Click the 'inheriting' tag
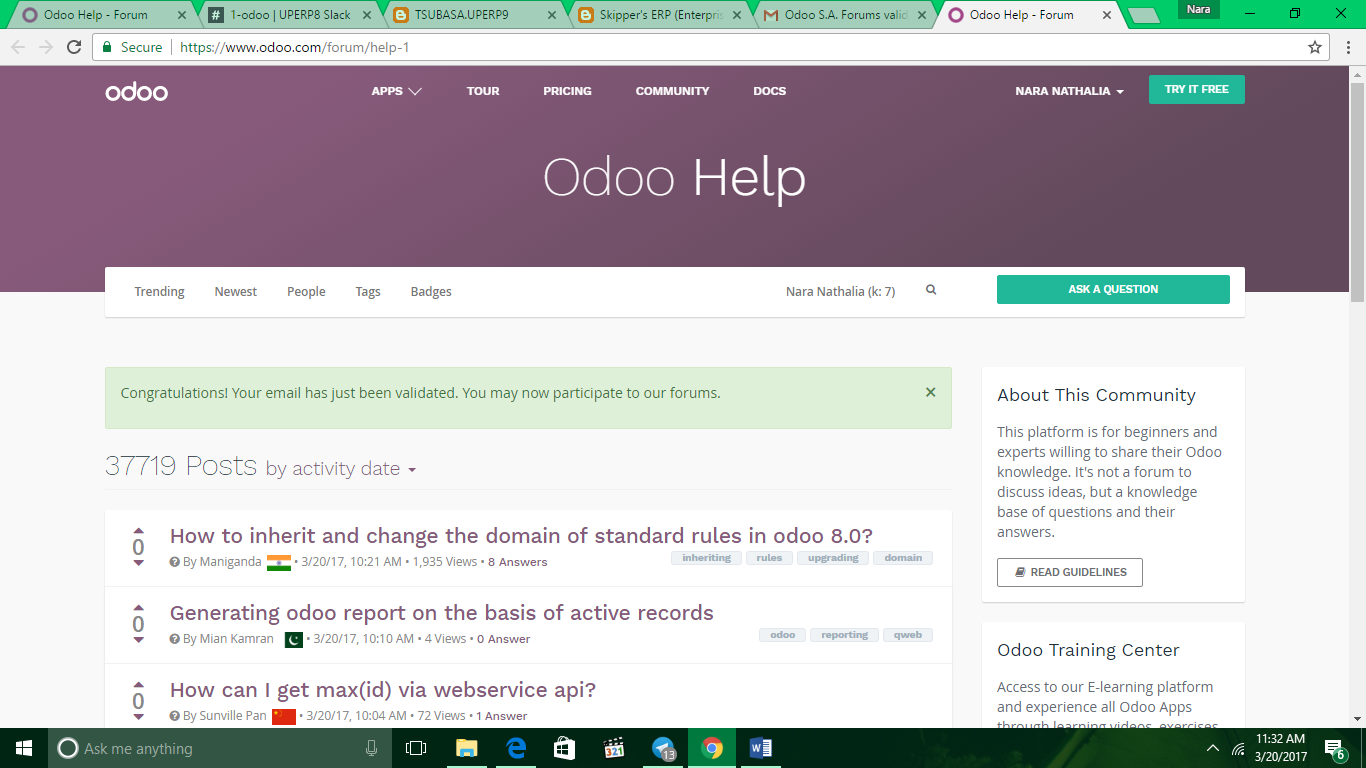This screenshot has width=1366, height=768. (707, 558)
